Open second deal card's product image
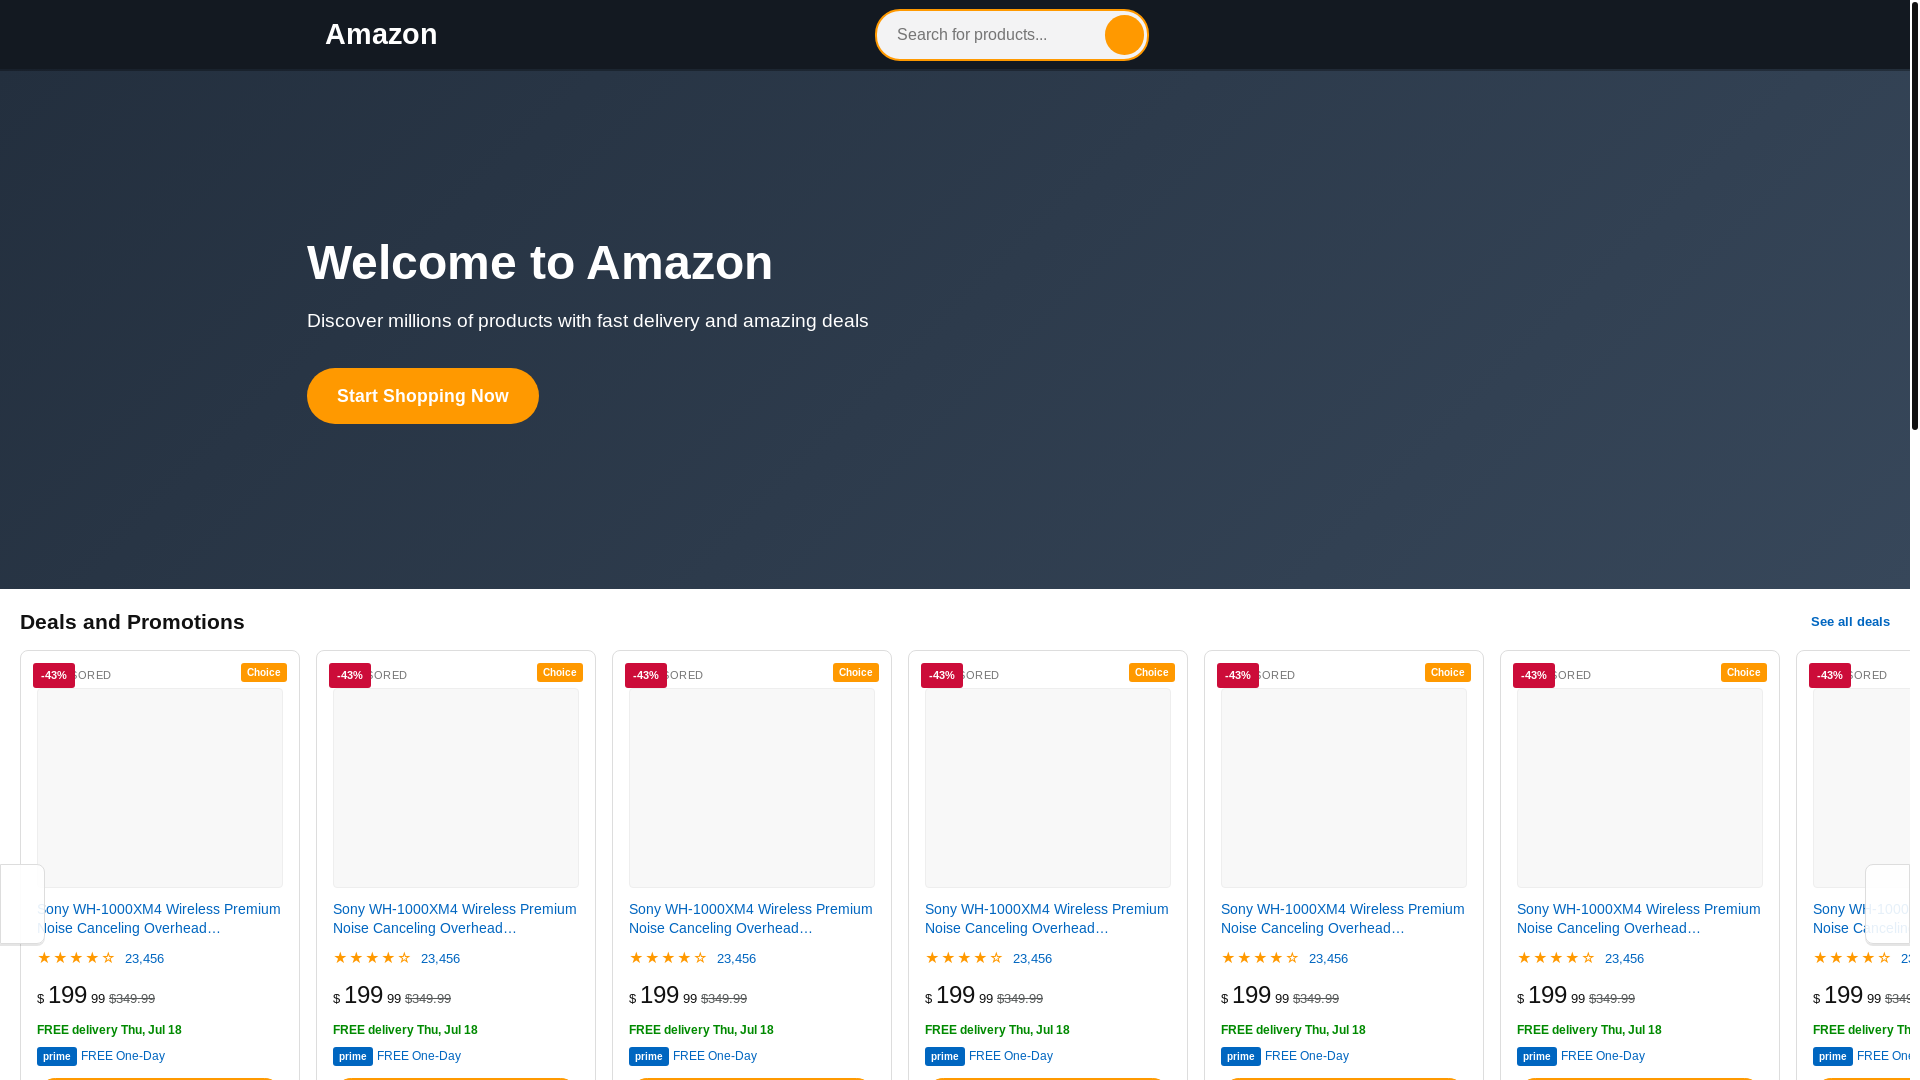Screen dimensions: 1920x1080 456,788
